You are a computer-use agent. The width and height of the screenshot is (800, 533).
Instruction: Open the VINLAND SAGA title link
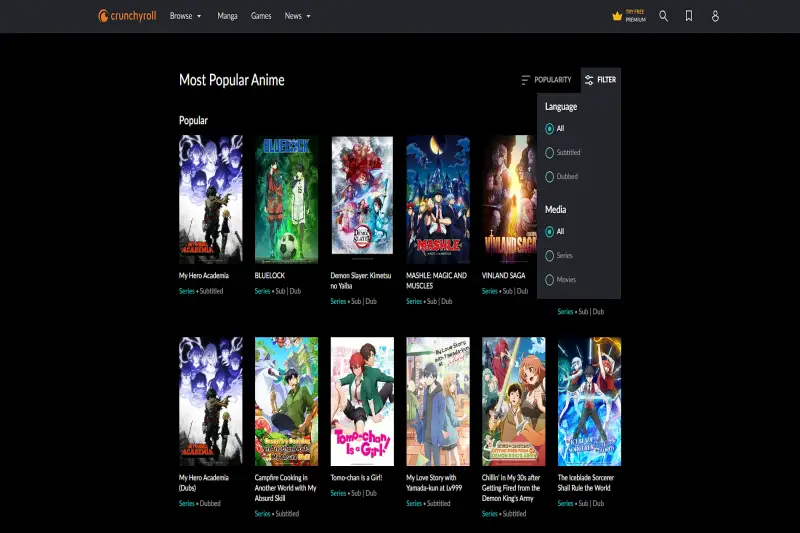[x=503, y=275]
